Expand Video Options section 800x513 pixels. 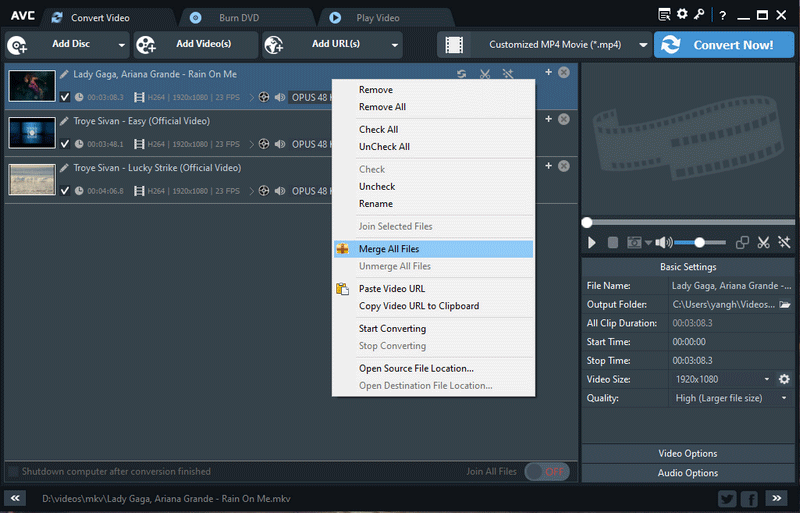688,453
